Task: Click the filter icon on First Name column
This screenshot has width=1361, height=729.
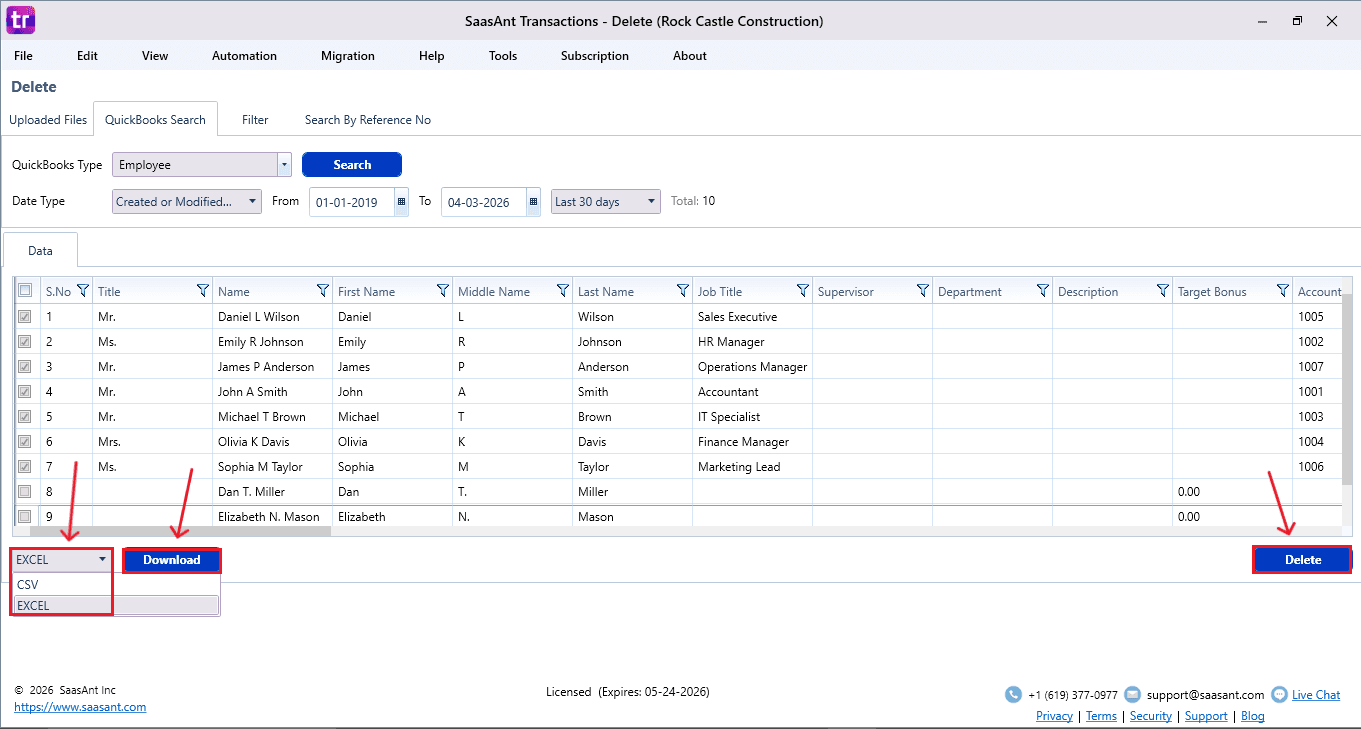Action: 443,291
